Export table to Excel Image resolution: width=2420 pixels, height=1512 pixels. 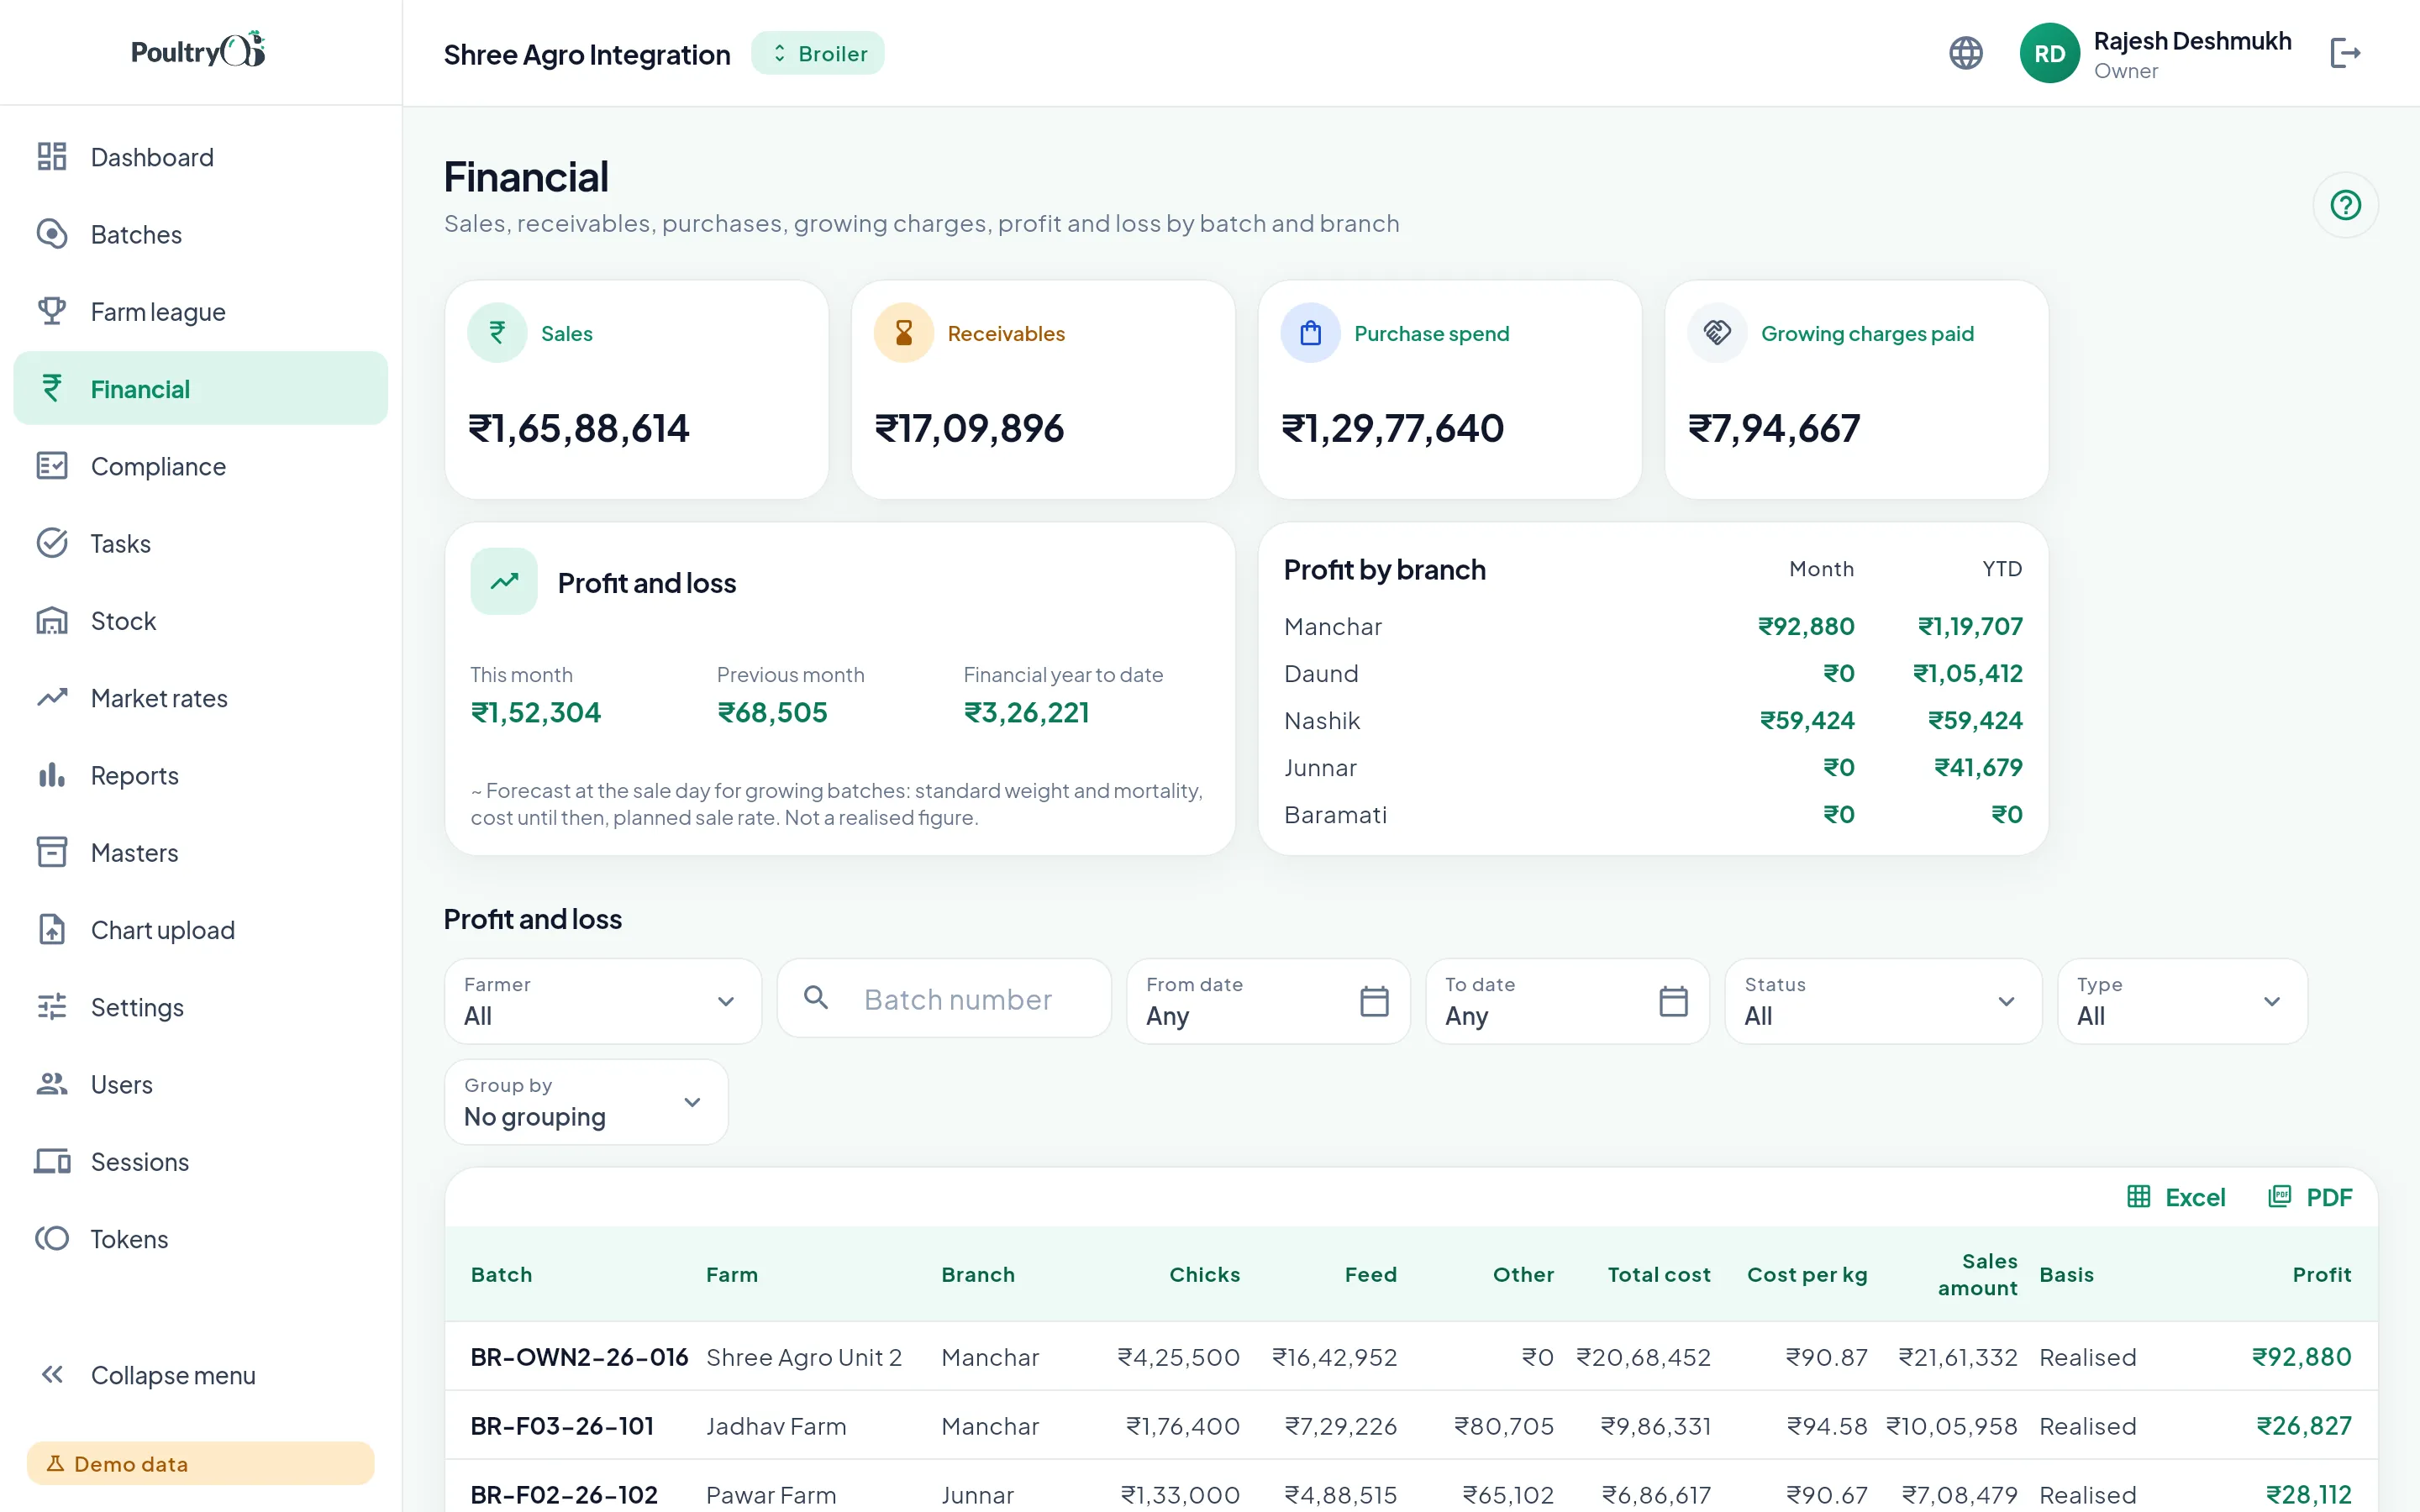[2176, 1197]
